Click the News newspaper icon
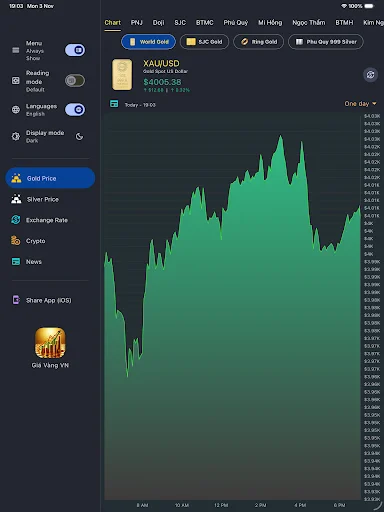Image resolution: width=384 pixels, height=512 pixels. point(16,261)
